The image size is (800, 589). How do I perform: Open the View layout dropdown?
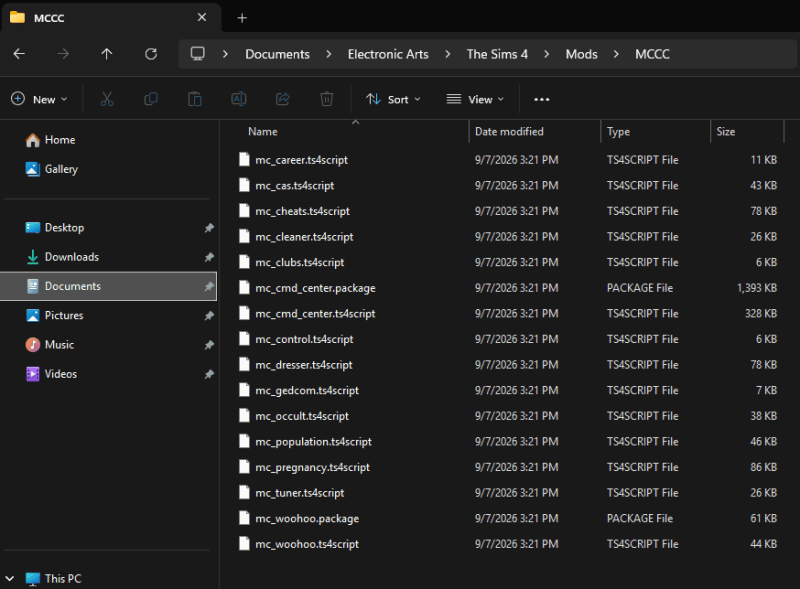pyautogui.click(x=475, y=99)
